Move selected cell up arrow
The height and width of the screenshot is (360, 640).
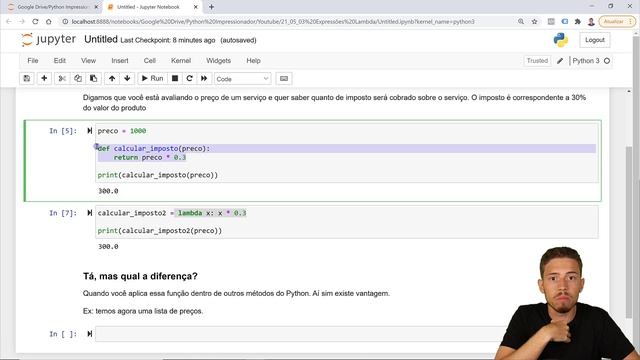pos(112,78)
